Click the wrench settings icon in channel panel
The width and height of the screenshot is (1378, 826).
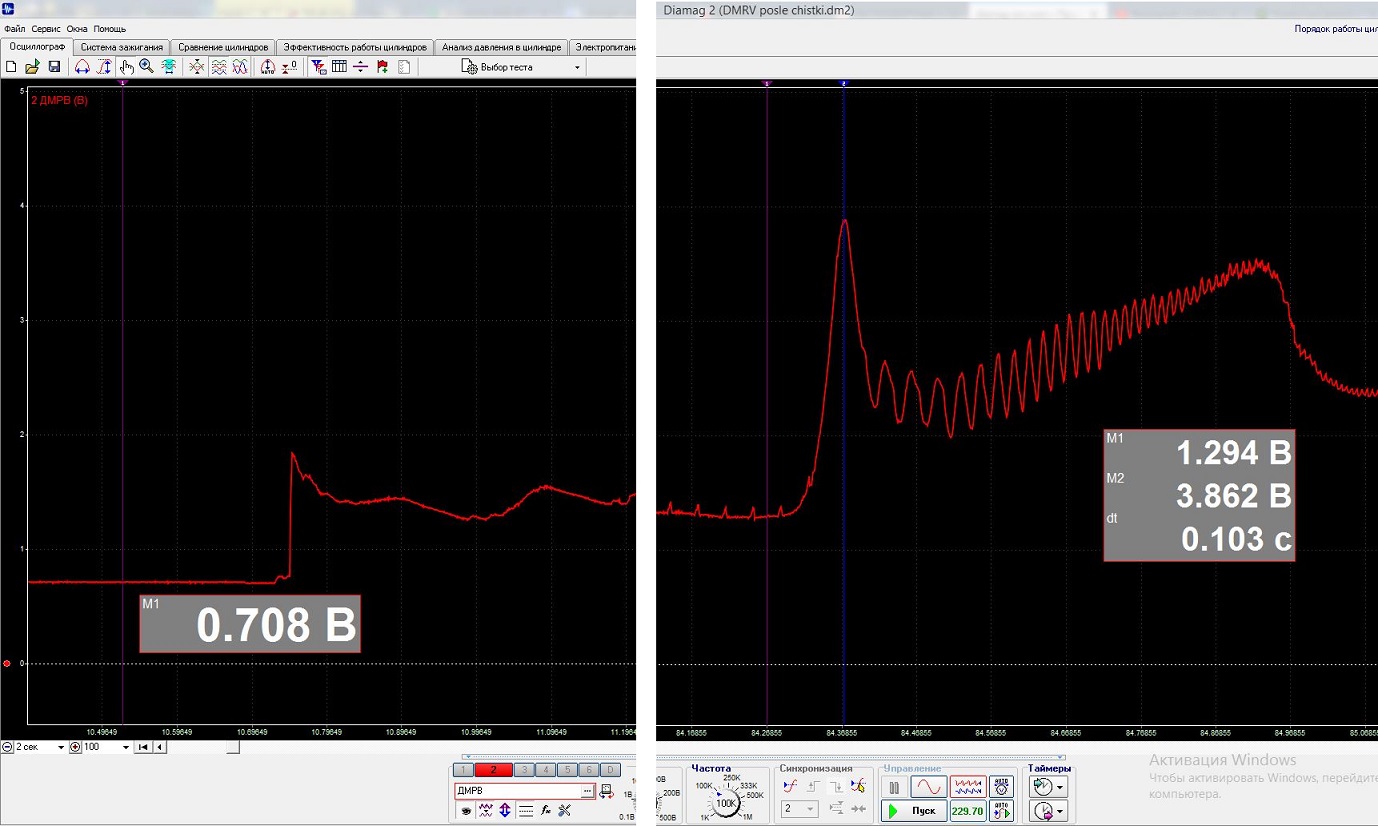click(565, 811)
